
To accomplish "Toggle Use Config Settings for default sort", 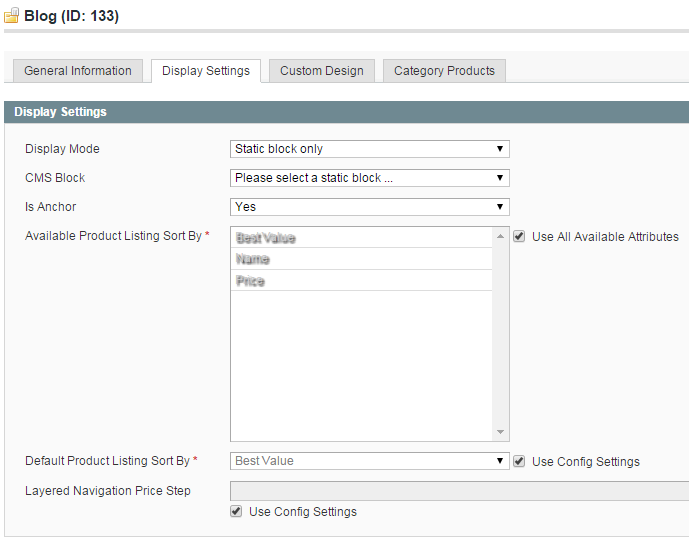I will click(519, 461).
